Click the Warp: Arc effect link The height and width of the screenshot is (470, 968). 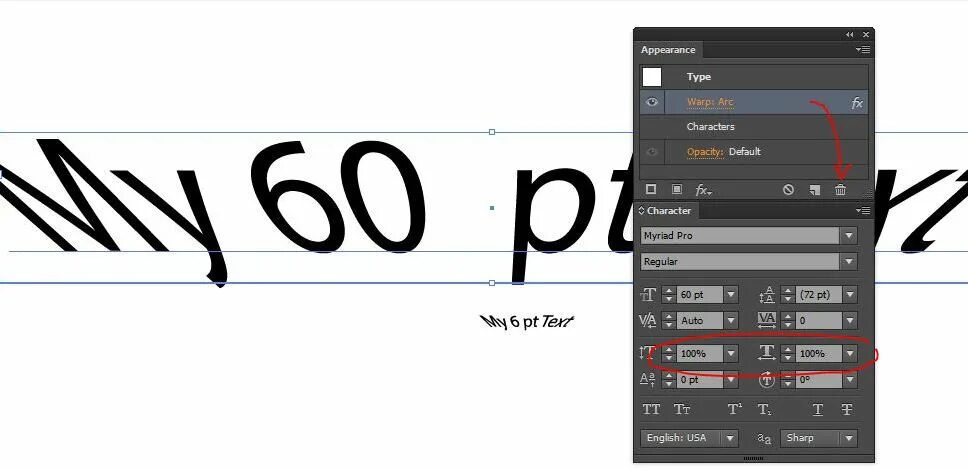click(x=710, y=102)
